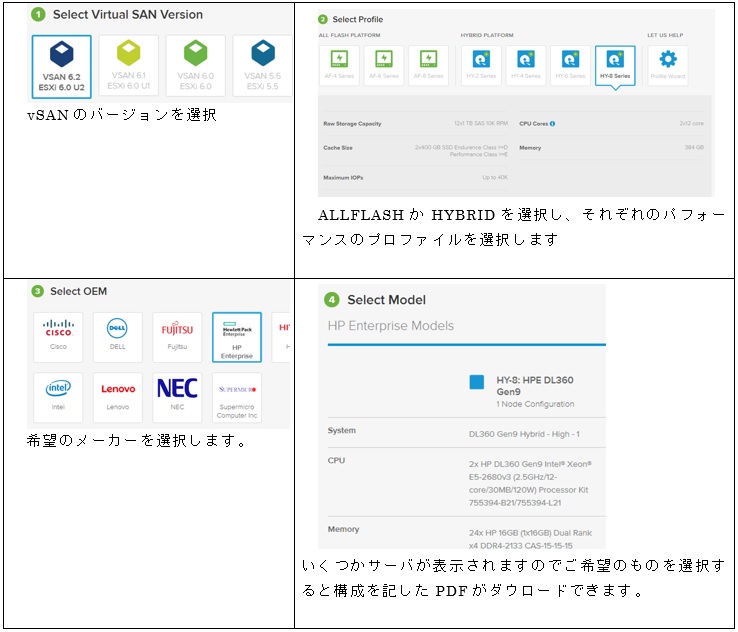Tick the HY-8: HPE DL360 Gen9 model checkbox
Screen dimensions: 738x632
pos(477,382)
